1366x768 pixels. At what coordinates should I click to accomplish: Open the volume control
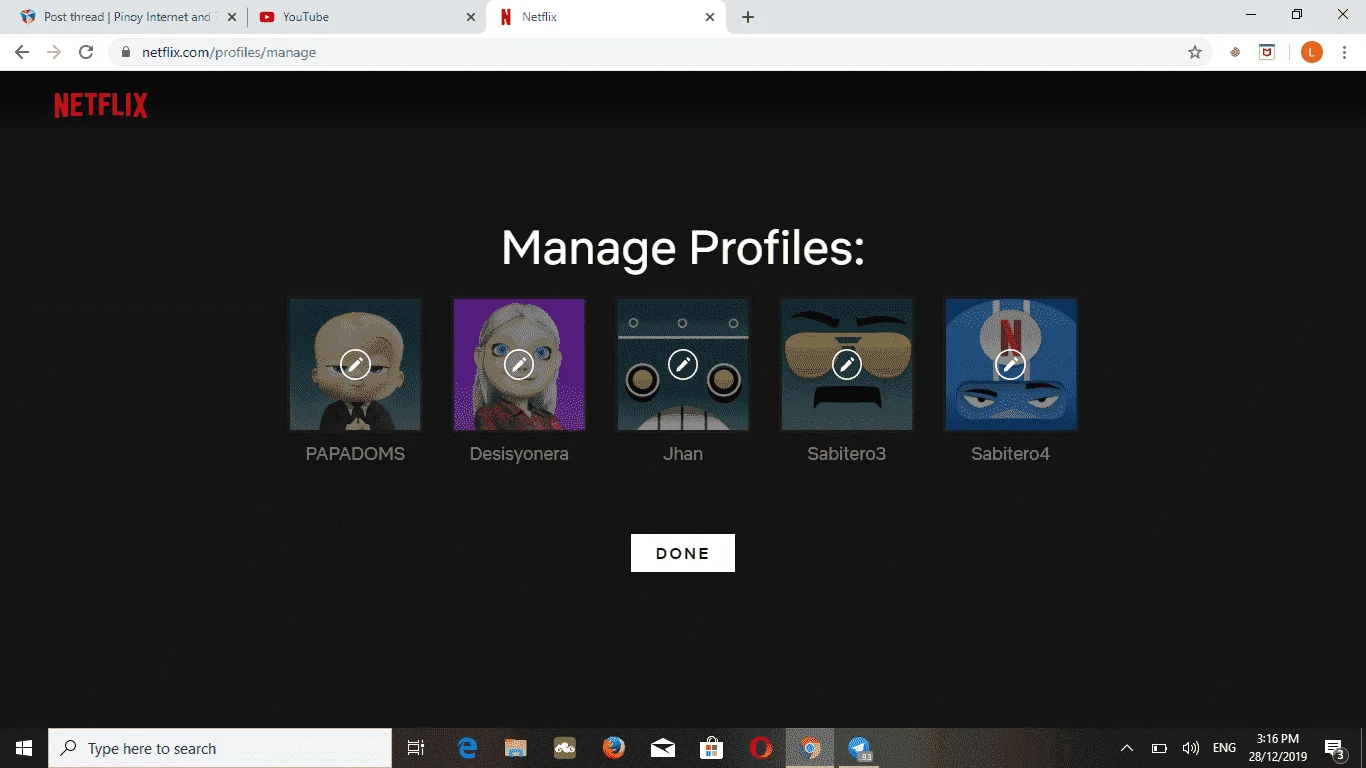(x=1190, y=748)
